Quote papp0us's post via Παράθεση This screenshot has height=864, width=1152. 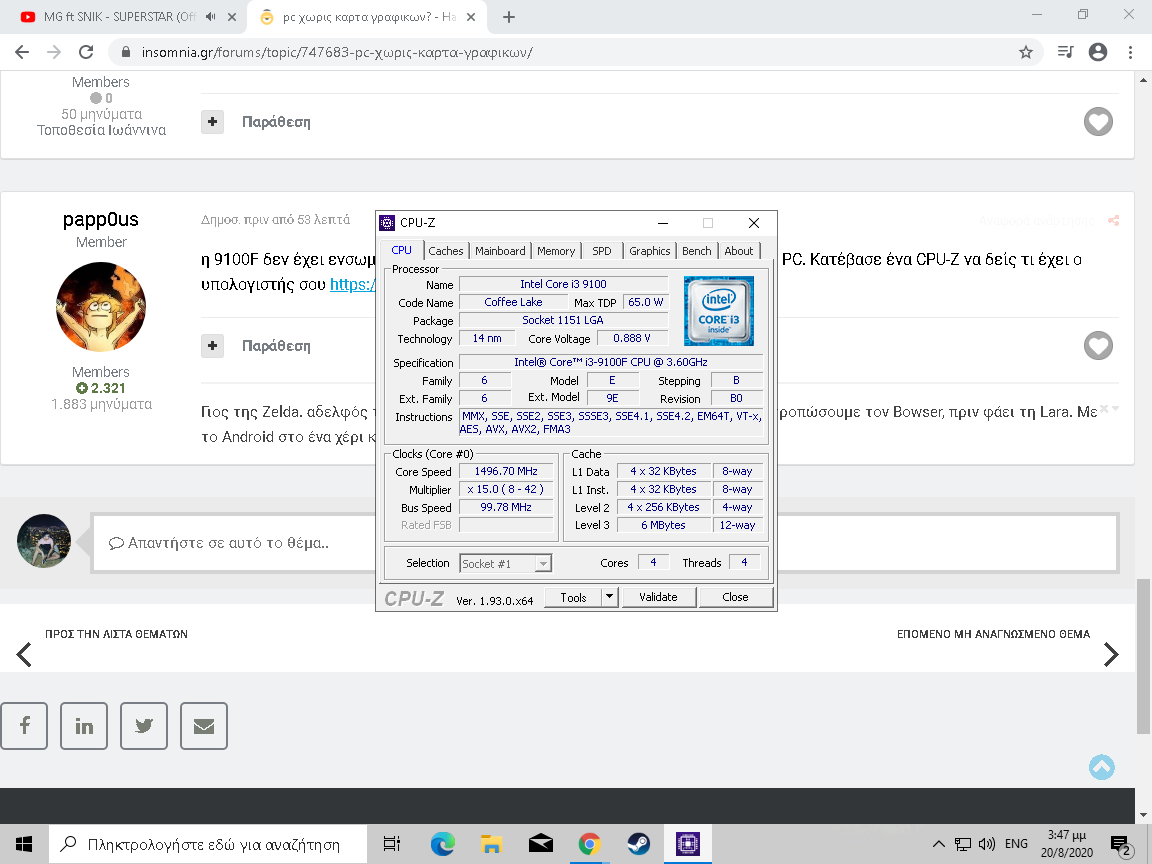(x=276, y=346)
